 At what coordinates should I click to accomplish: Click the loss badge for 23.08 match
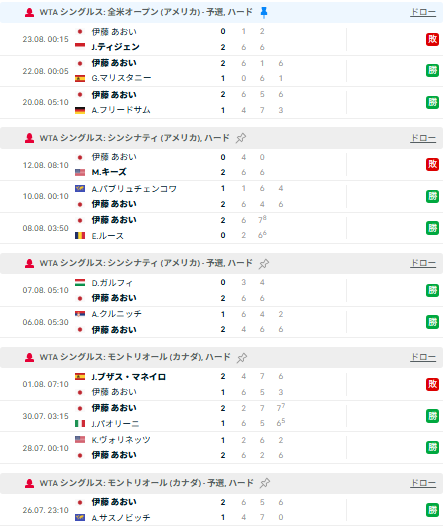coord(432,39)
